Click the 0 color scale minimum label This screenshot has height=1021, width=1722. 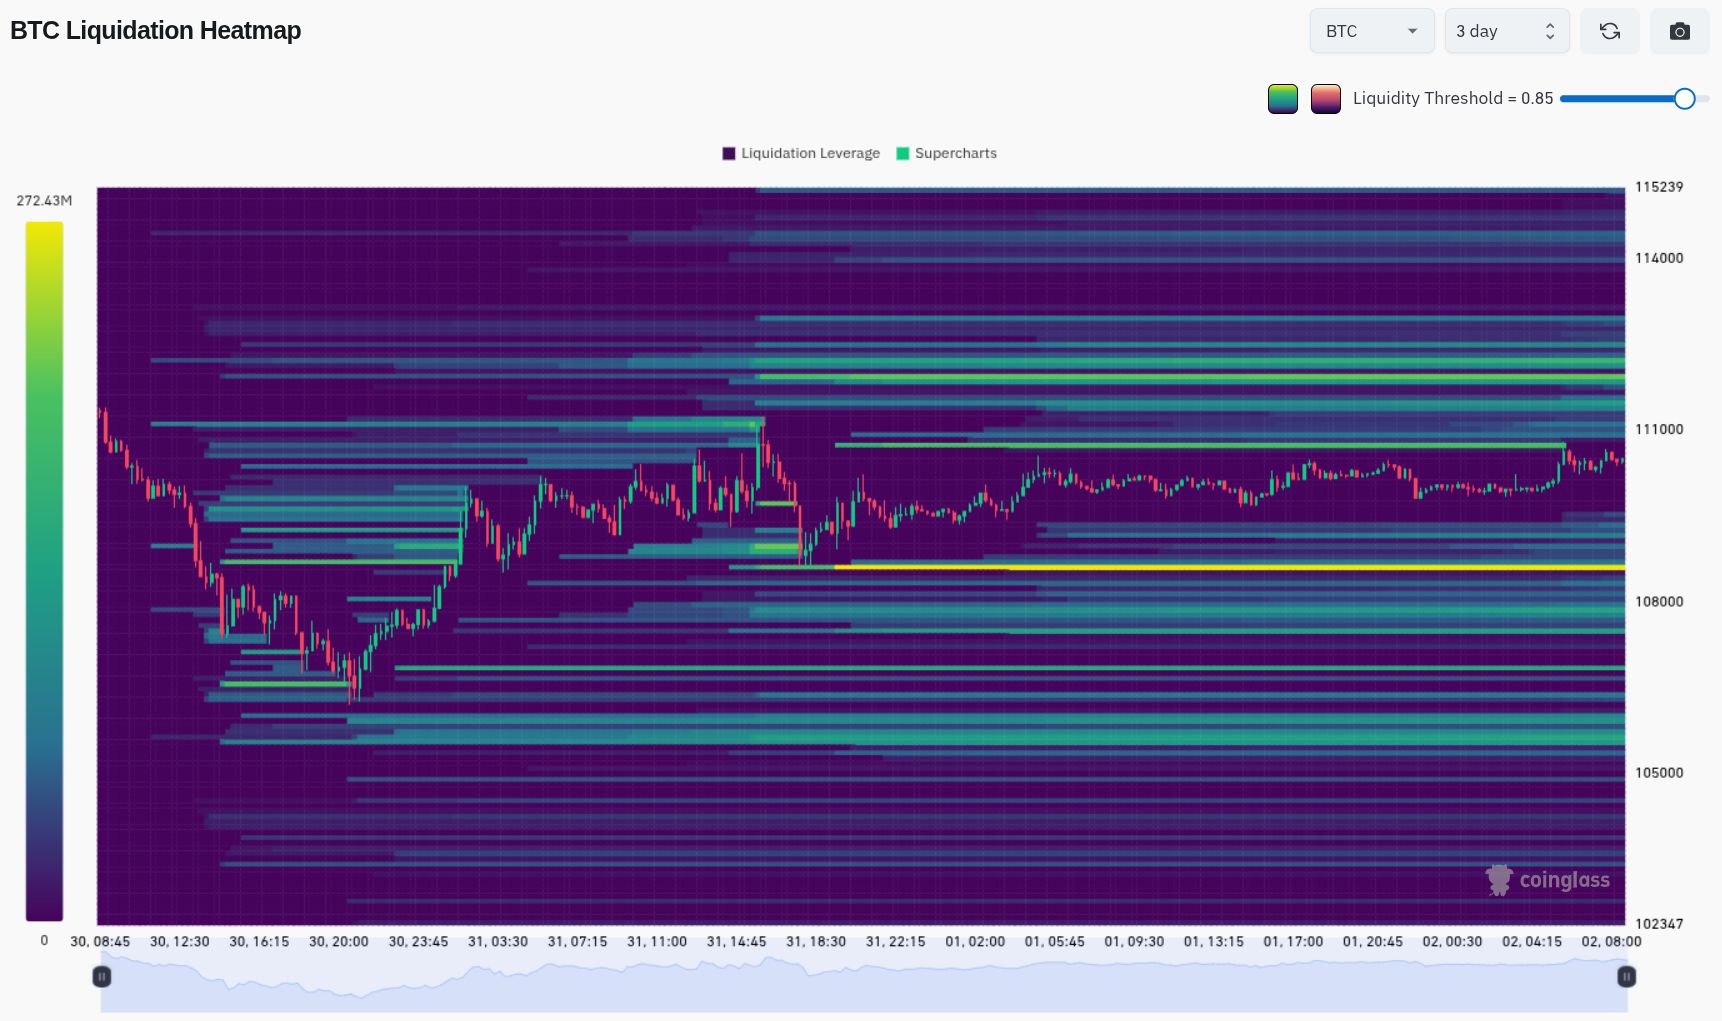44,940
